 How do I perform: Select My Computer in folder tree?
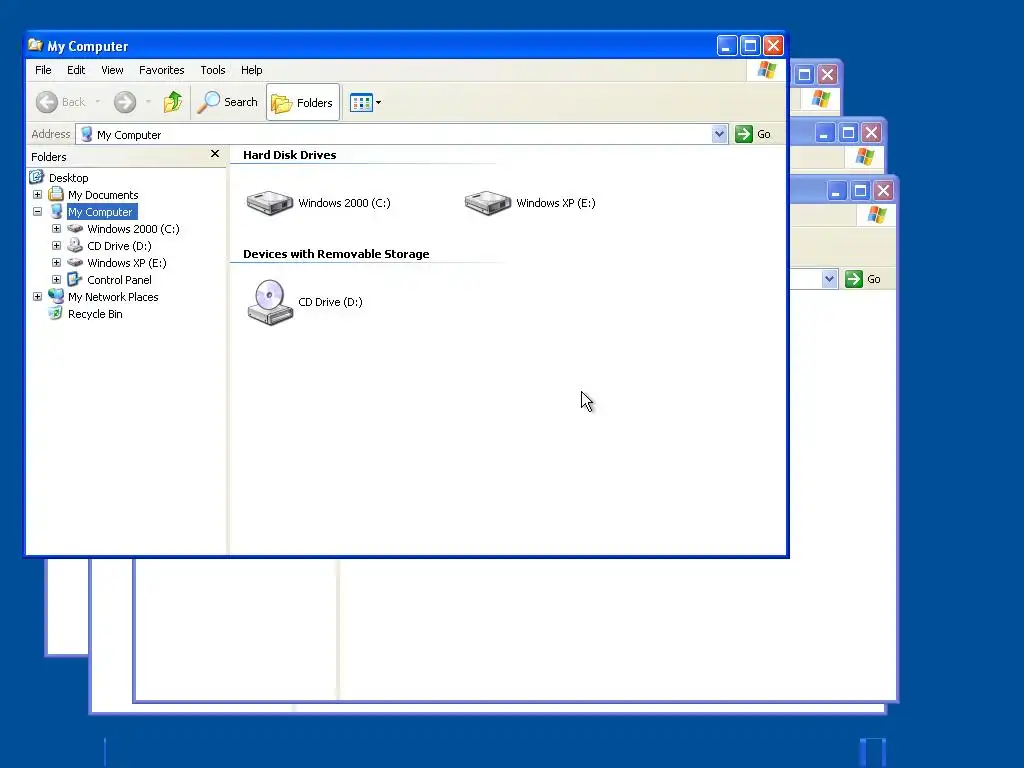tap(101, 212)
